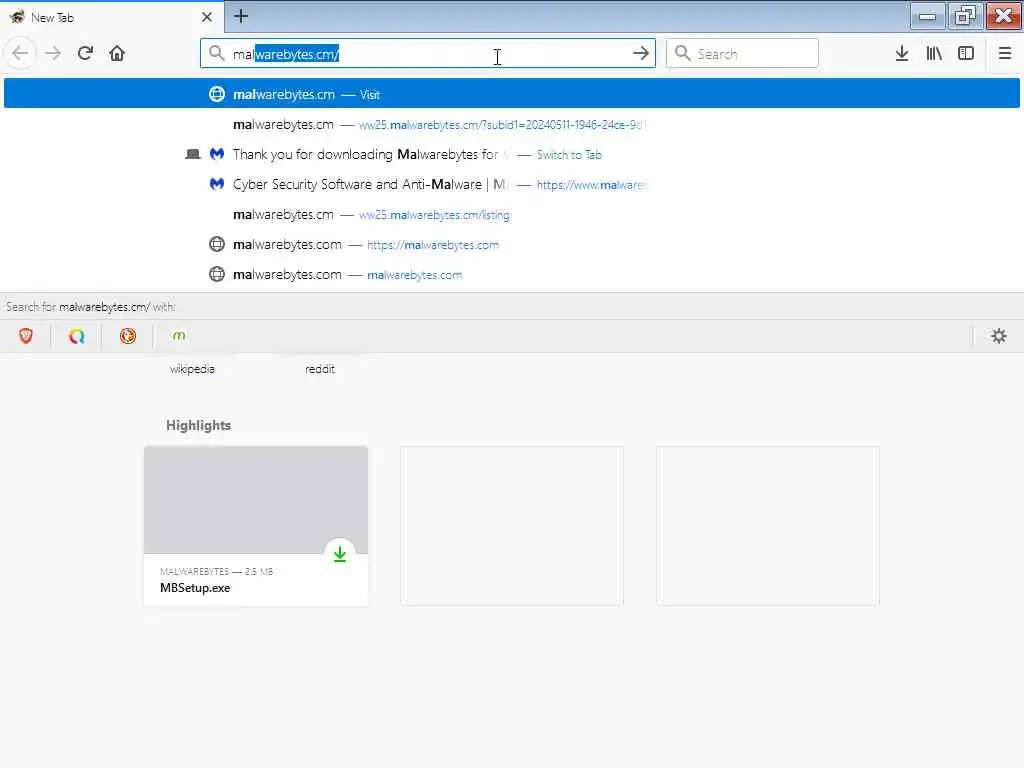Focus the Search box field
The height and width of the screenshot is (768, 1024).
click(742, 54)
